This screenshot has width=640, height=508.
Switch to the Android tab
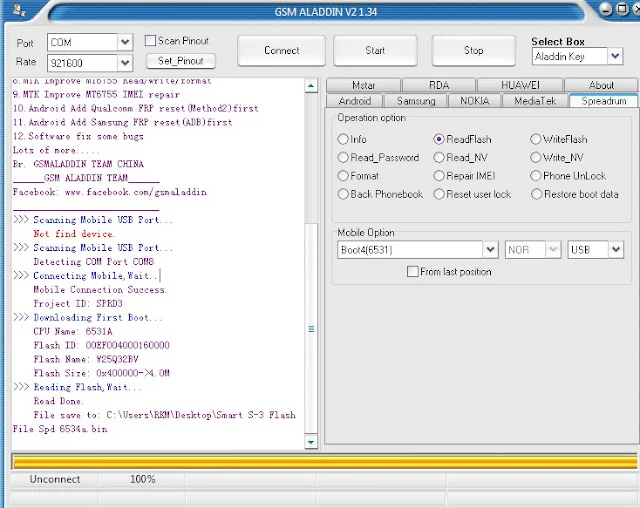click(x=355, y=101)
